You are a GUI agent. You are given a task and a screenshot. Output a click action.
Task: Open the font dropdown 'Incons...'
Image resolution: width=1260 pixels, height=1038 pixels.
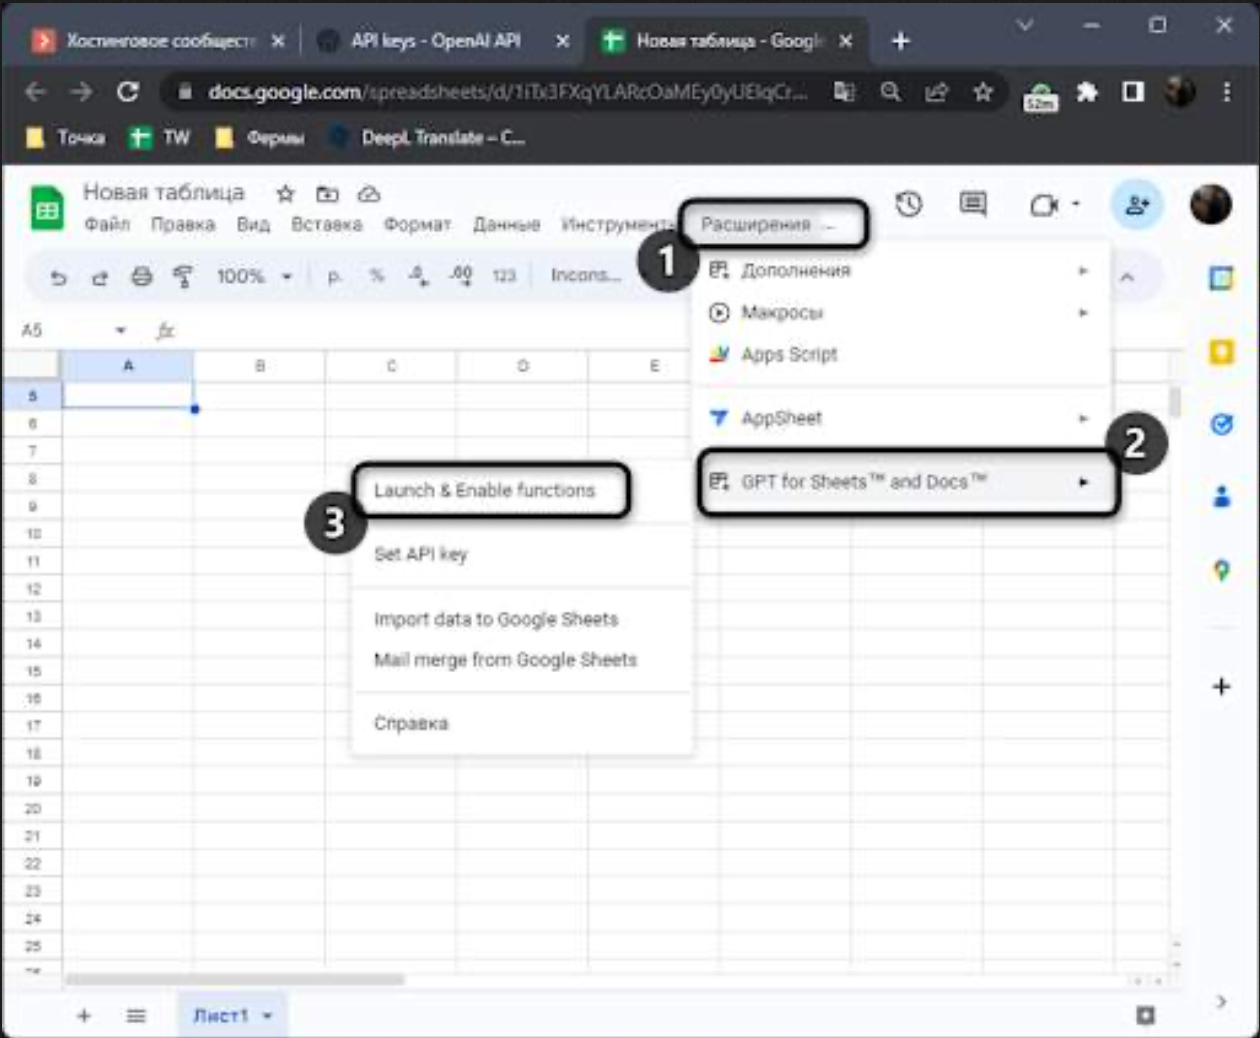point(586,275)
